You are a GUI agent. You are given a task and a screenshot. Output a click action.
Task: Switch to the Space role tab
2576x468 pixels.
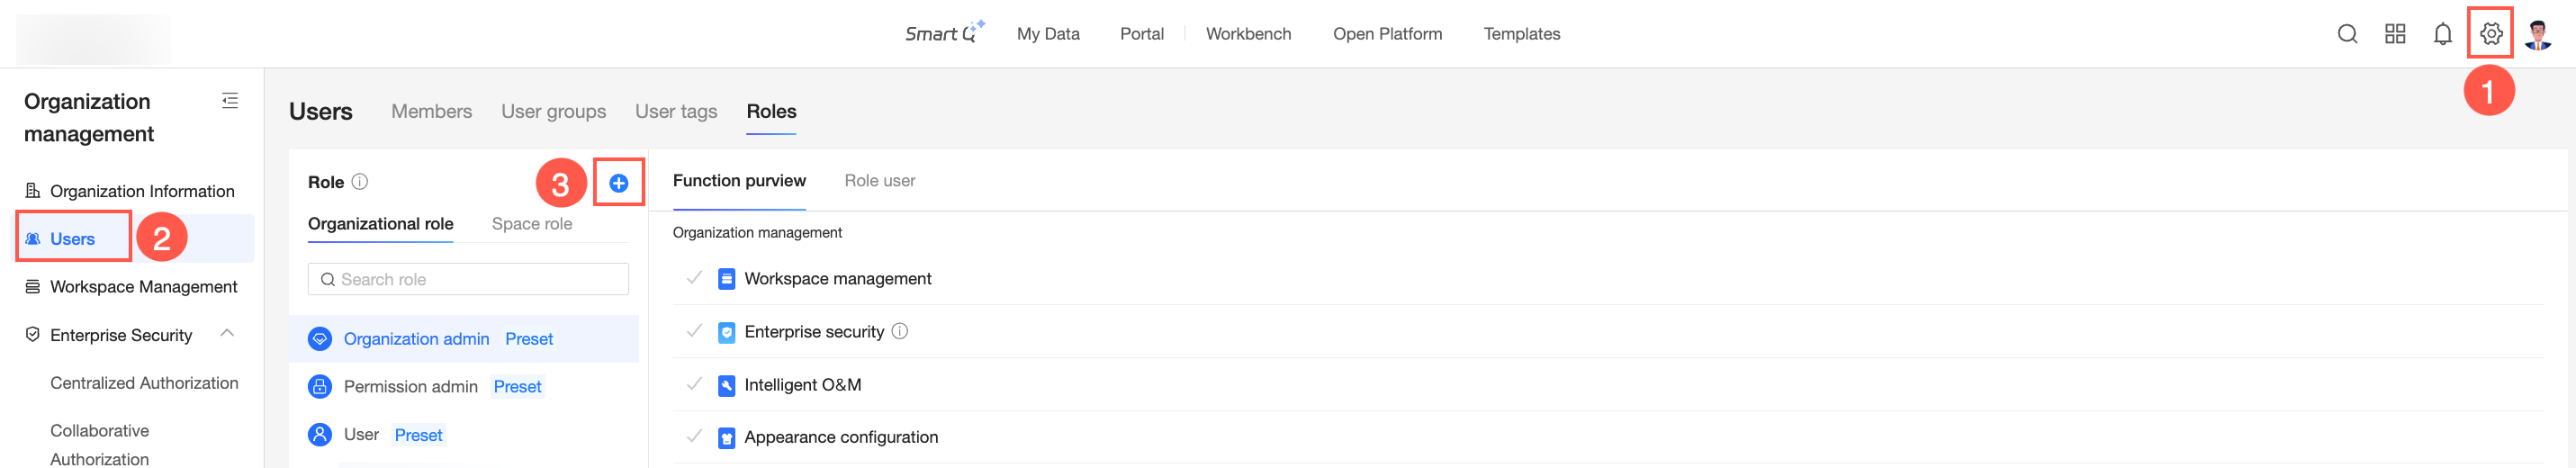531,224
